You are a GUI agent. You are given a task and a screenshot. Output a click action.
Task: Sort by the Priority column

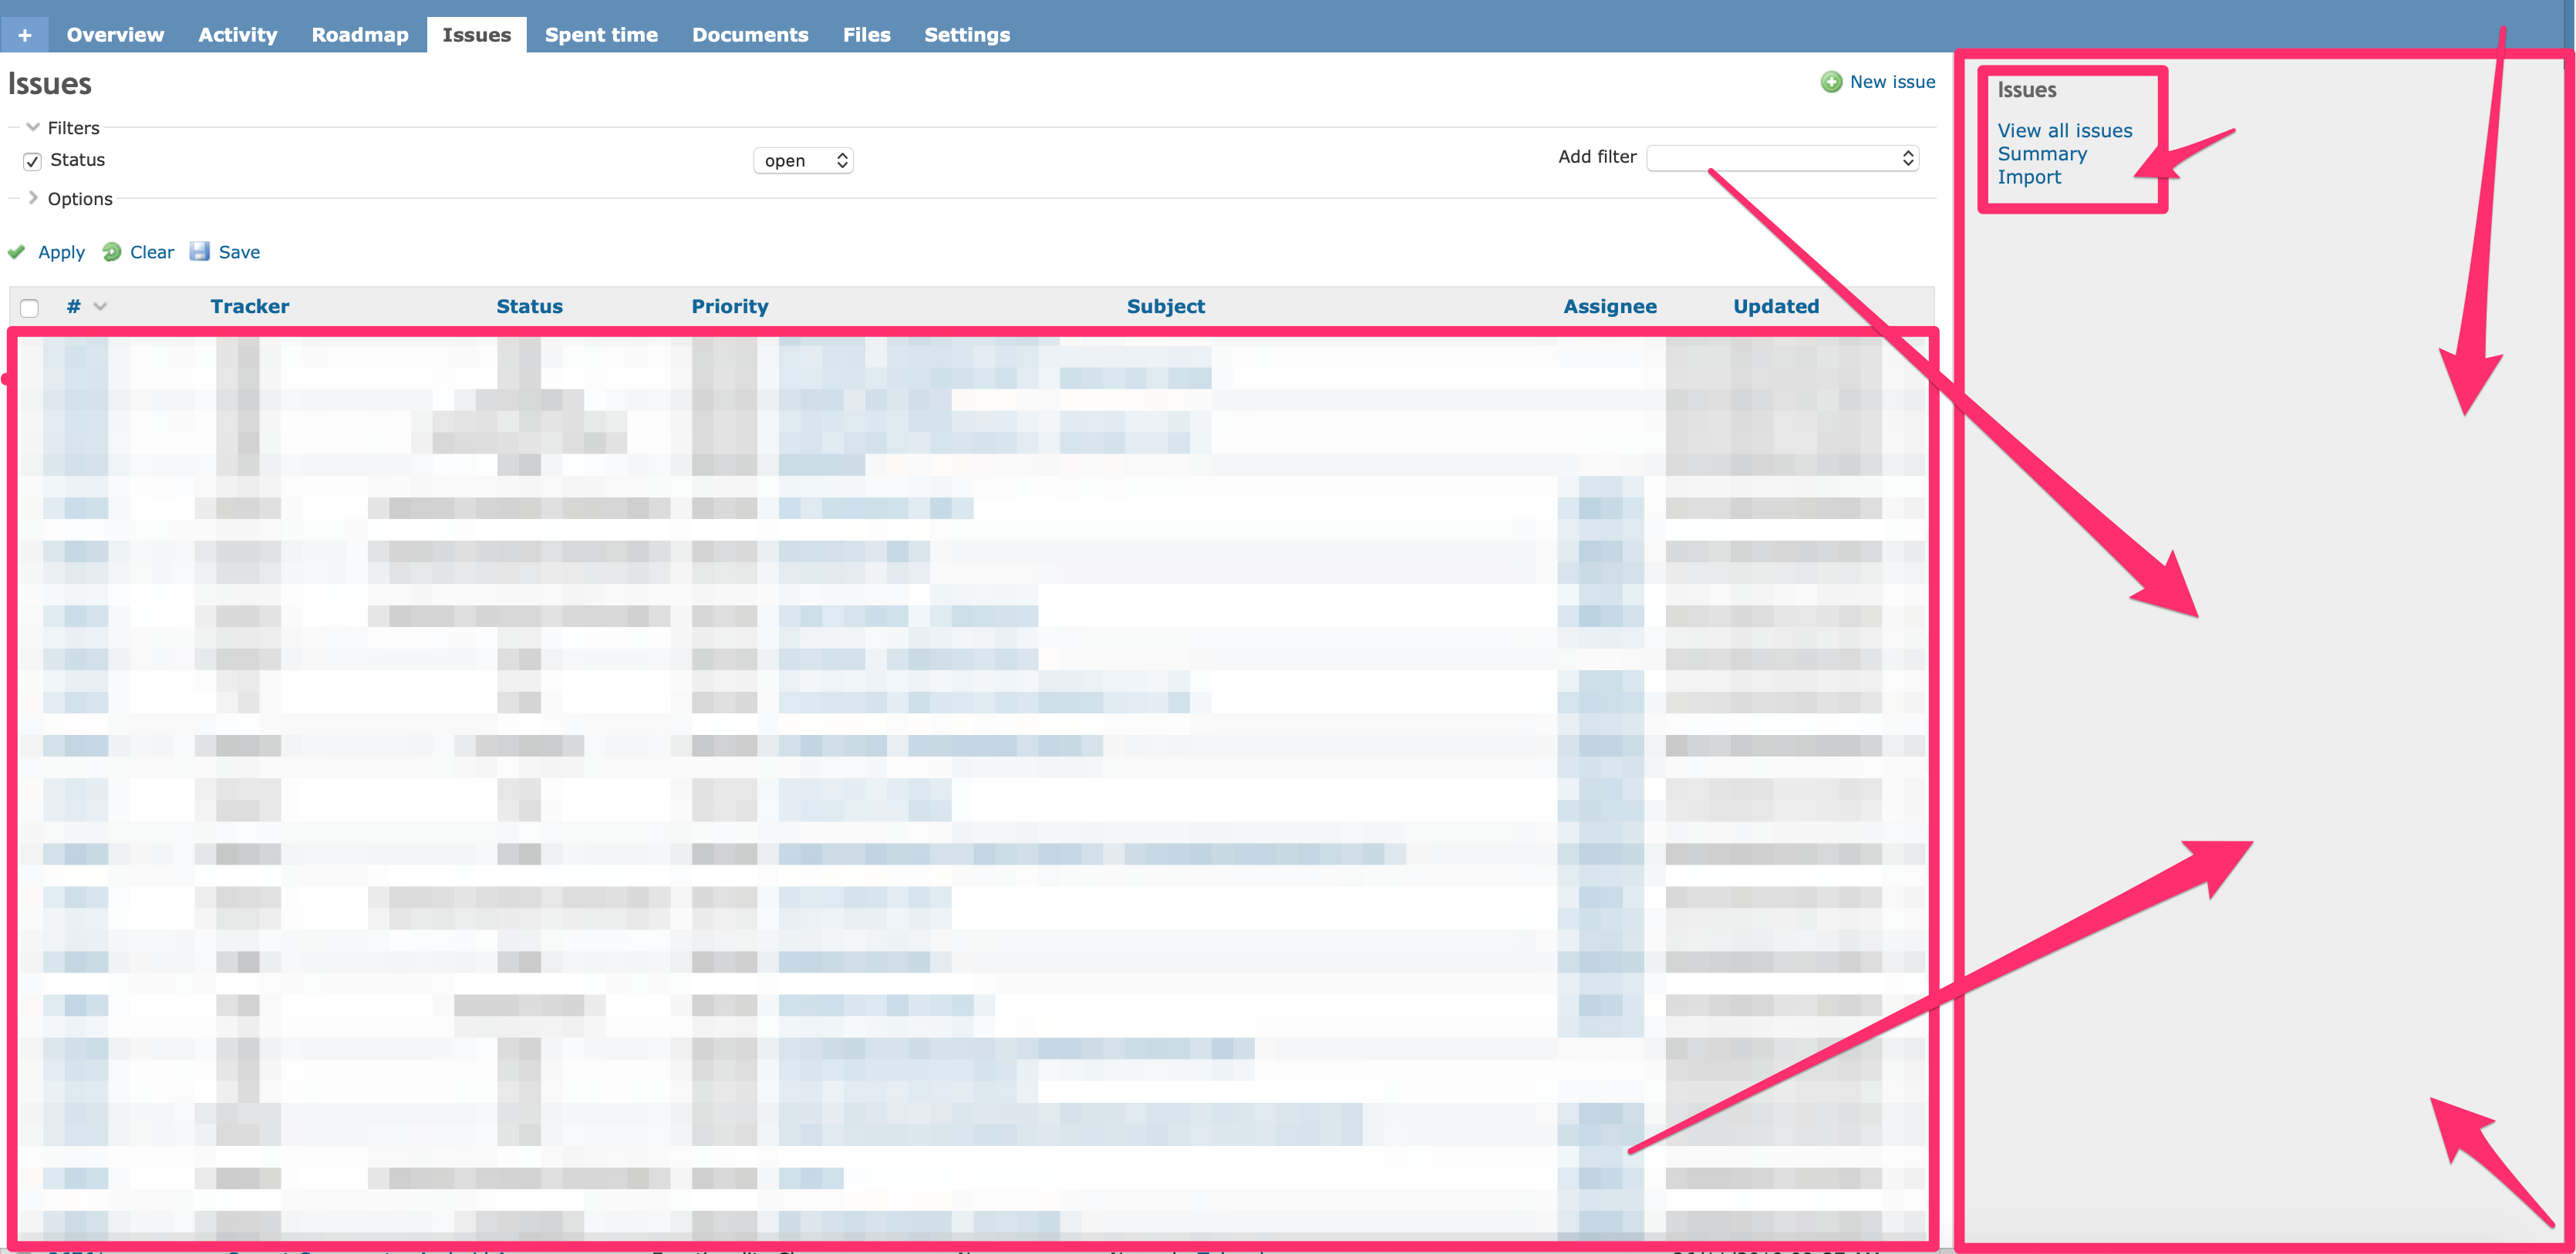(730, 307)
